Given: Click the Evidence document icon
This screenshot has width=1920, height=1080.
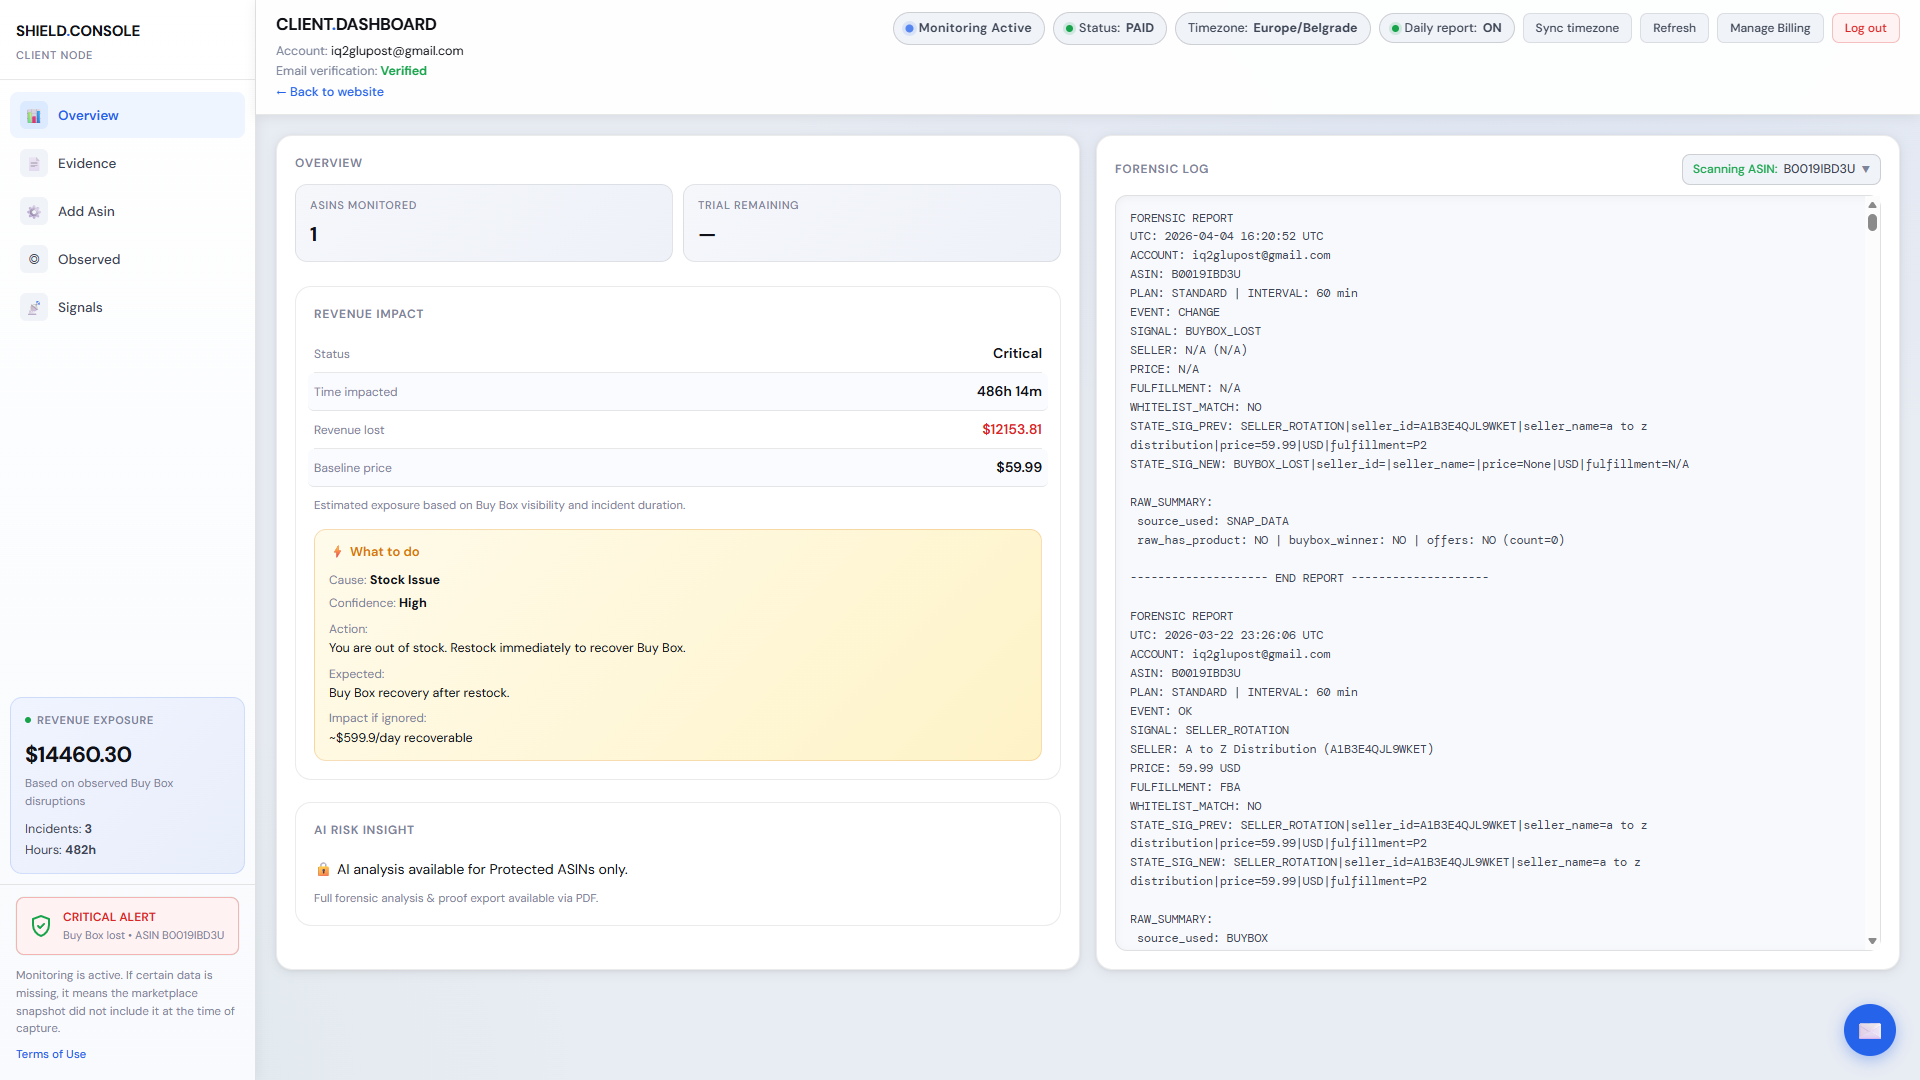Looking at the screenshot, I should pos(34,164).
